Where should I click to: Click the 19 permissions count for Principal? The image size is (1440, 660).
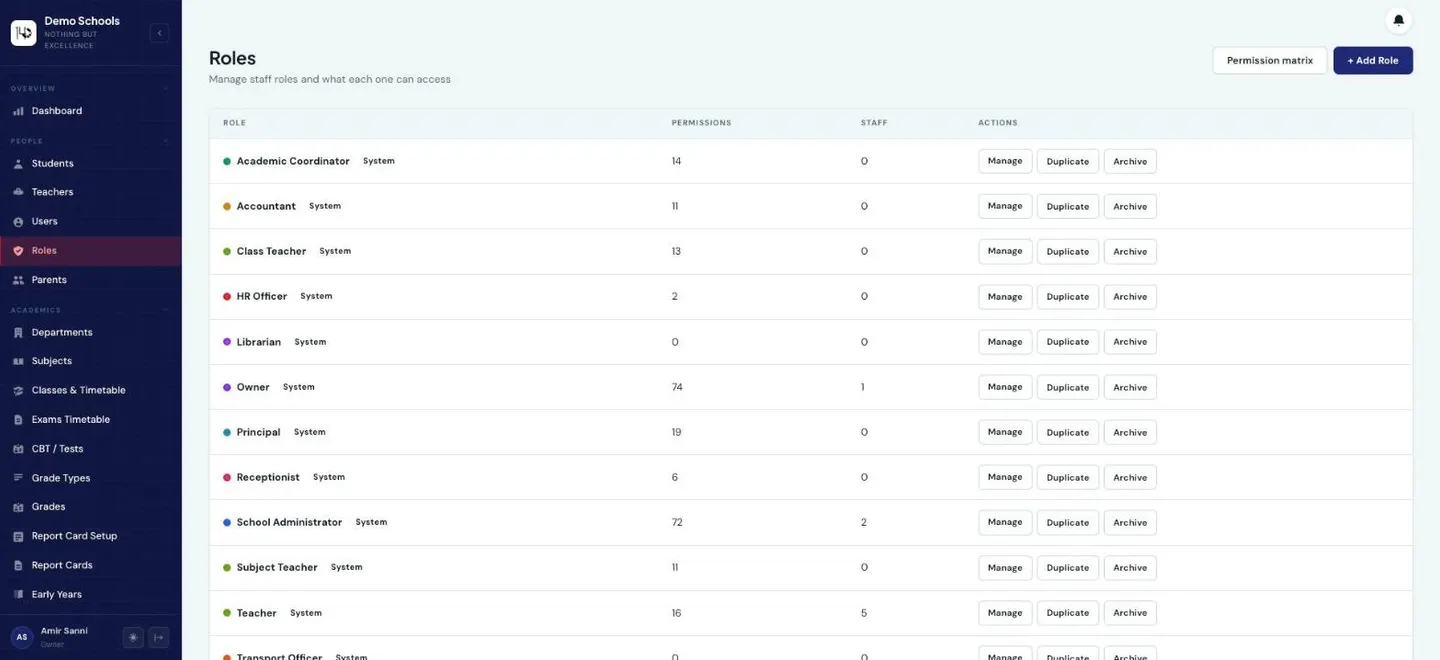click(677, 432)
